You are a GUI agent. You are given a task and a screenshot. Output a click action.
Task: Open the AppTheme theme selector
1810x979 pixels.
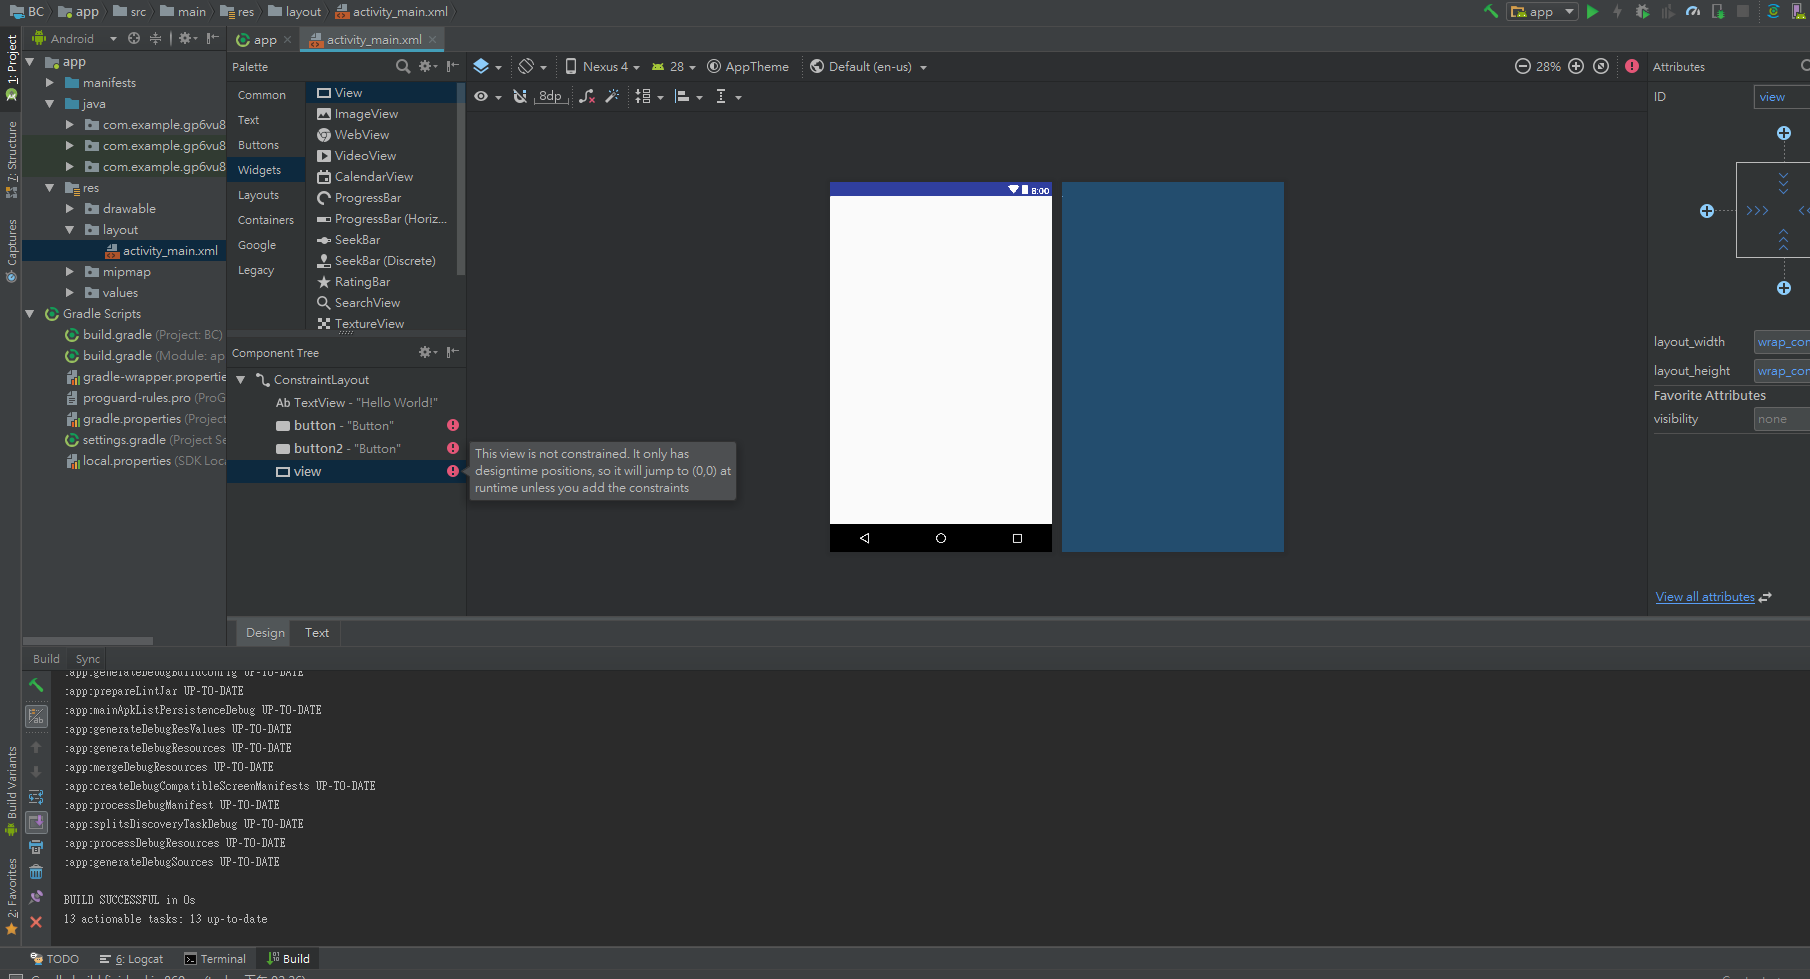748,66
